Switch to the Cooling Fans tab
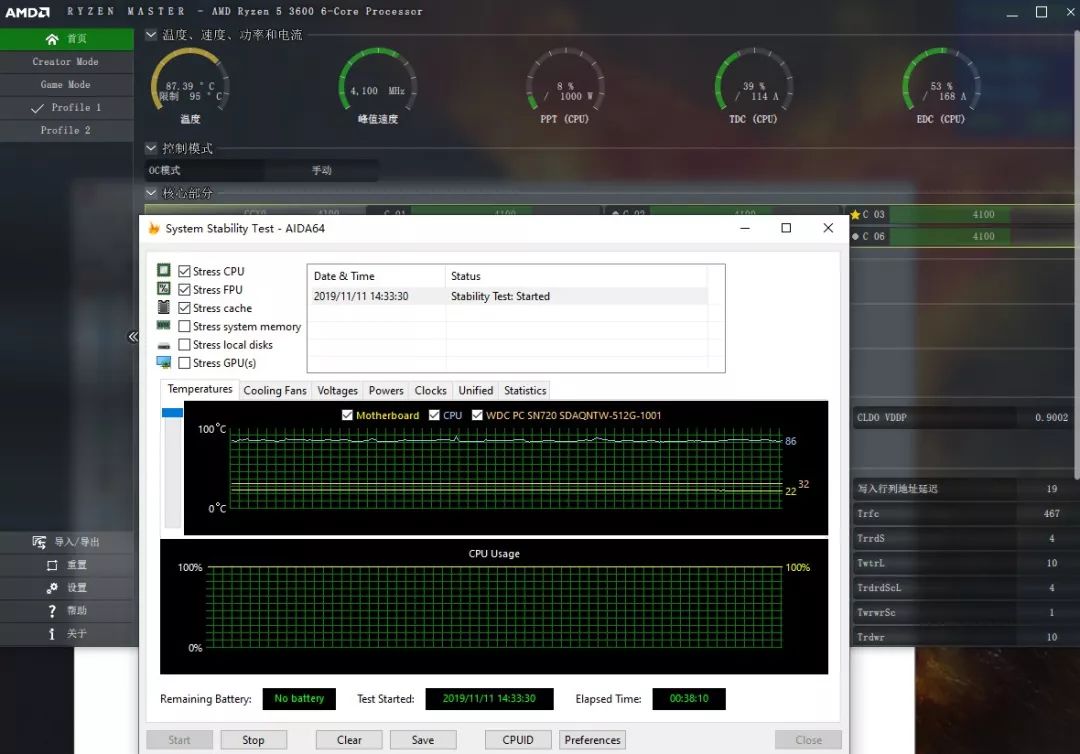 tap(275, 391)
